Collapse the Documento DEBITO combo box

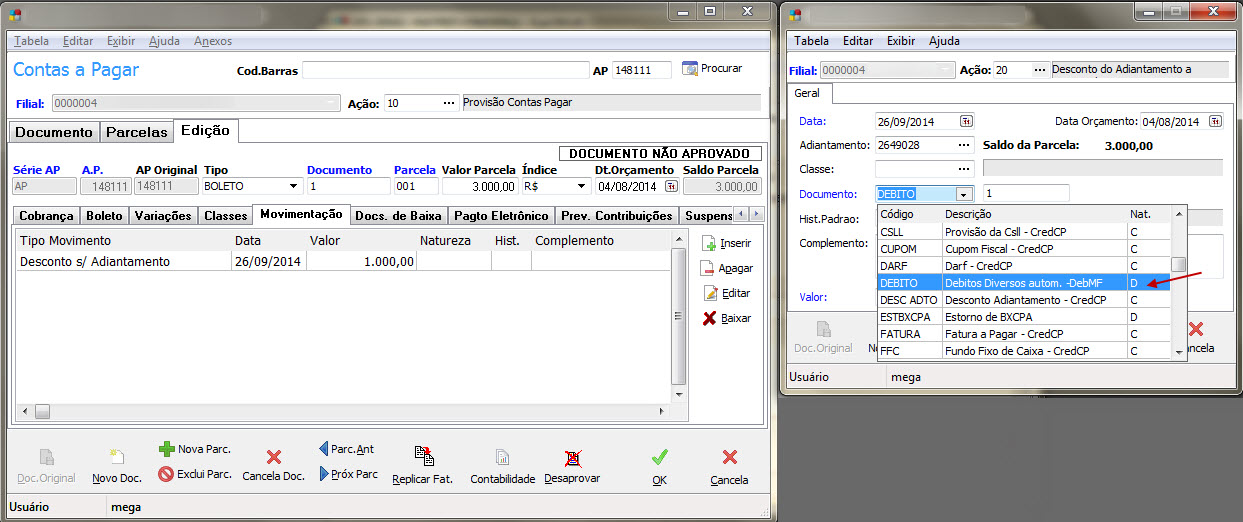click(964, 194)
